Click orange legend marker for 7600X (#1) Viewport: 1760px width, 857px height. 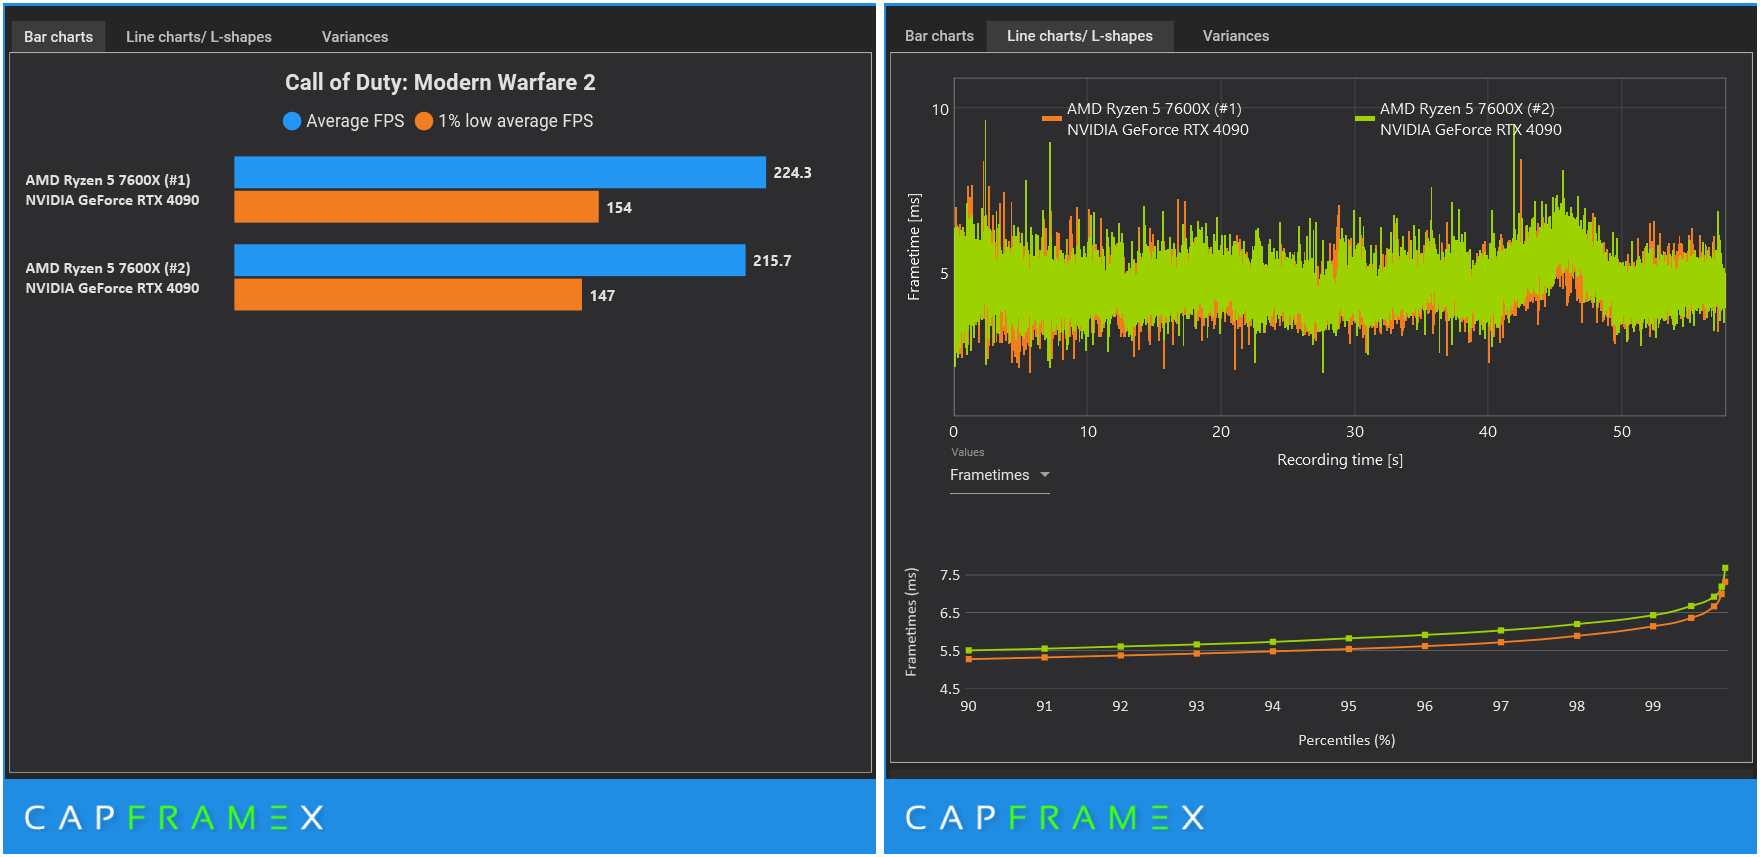pos(1051,118)
